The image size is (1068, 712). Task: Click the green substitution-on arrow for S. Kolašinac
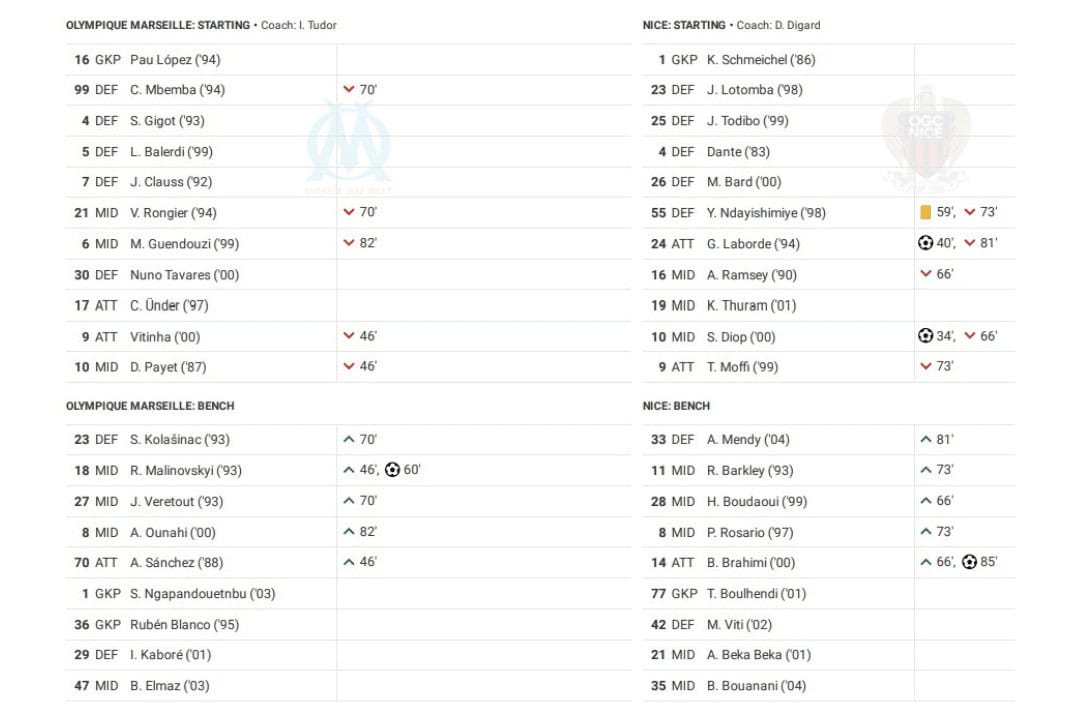click(x=349, y=439)
